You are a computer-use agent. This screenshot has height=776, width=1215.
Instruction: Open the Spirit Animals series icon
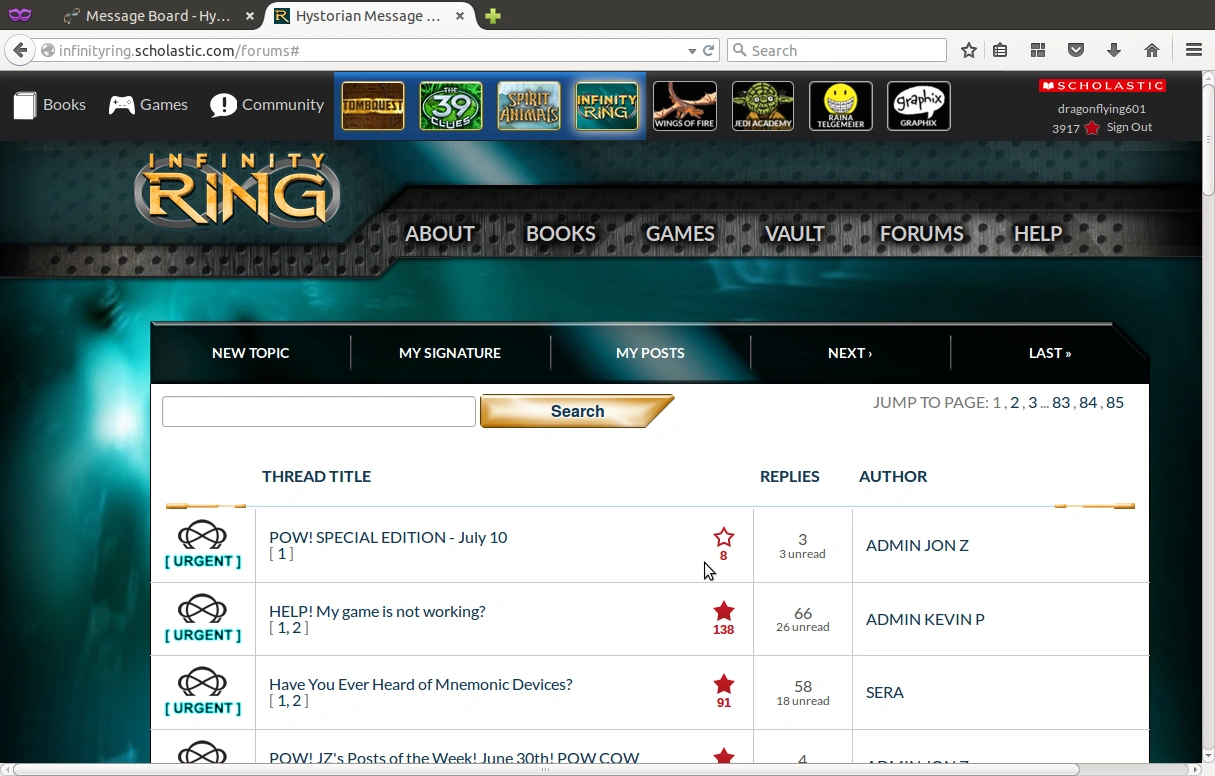[529, 106]
